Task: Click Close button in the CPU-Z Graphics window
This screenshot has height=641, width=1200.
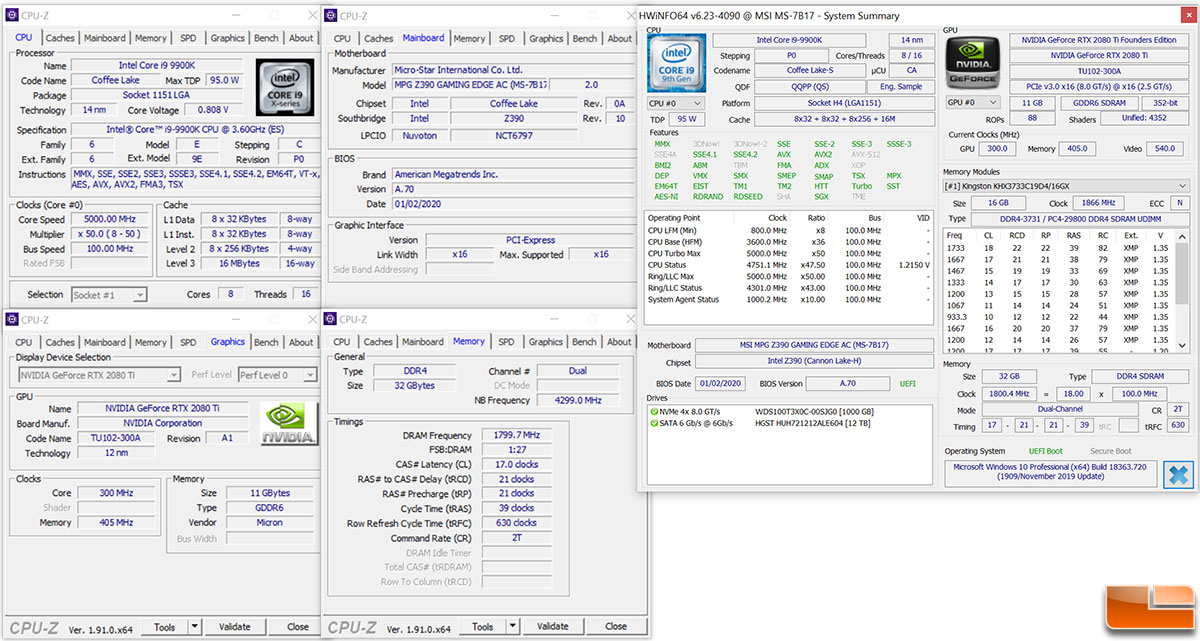Action: coord(298,627)
